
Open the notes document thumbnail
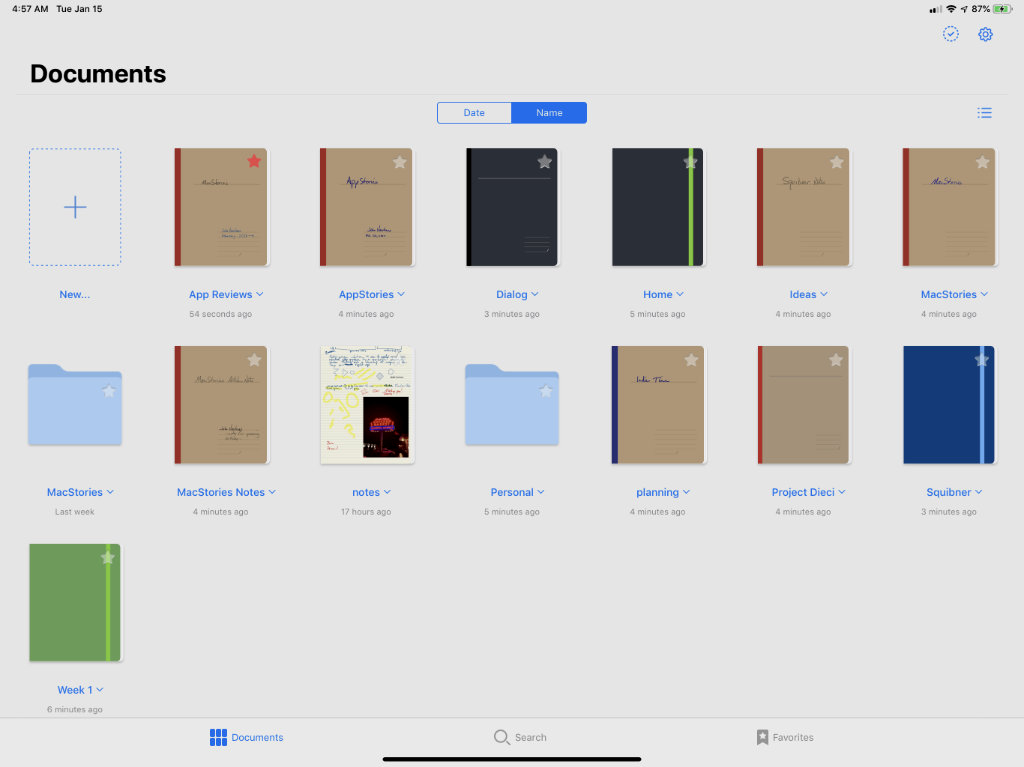click(367, 405)
